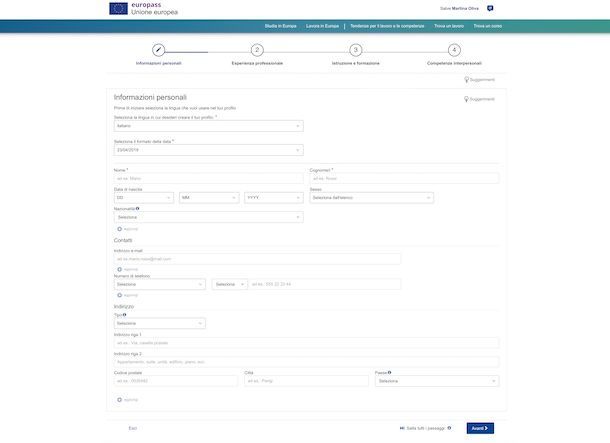Open the birth day DD dropdown

[144, 198]
